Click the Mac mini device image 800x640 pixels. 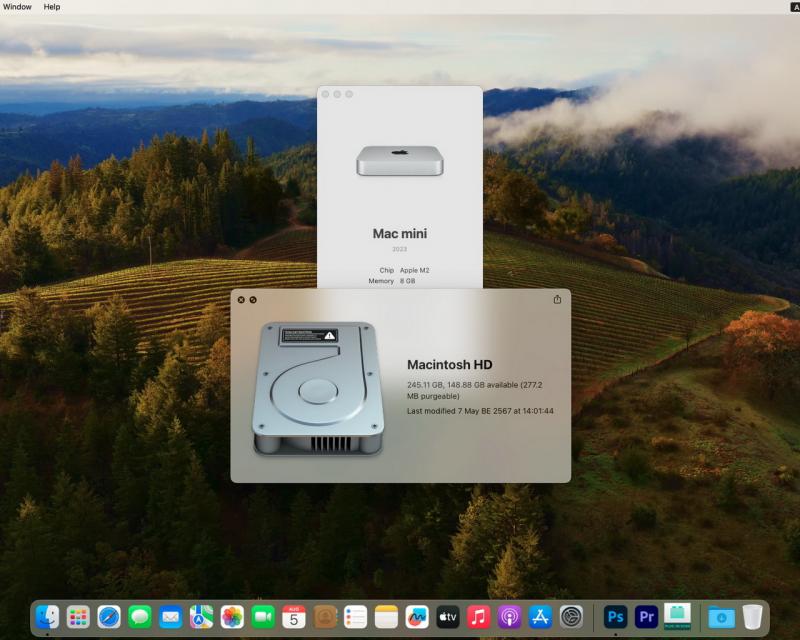coord(399,160)
